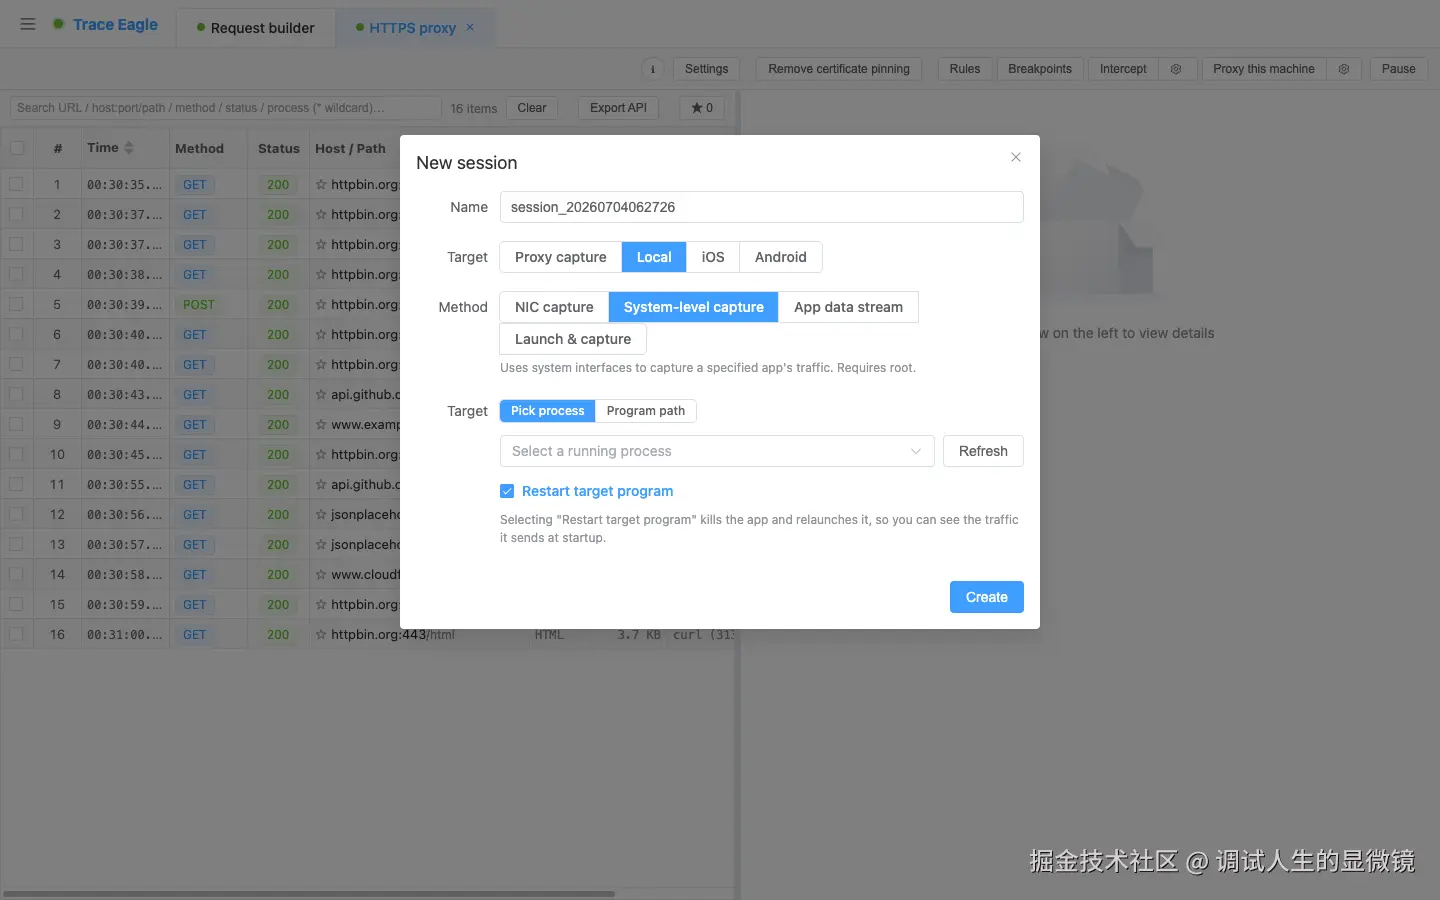Click the info icon left of Settings
This screenshot has height=900, width=1440.
[653, 69]
